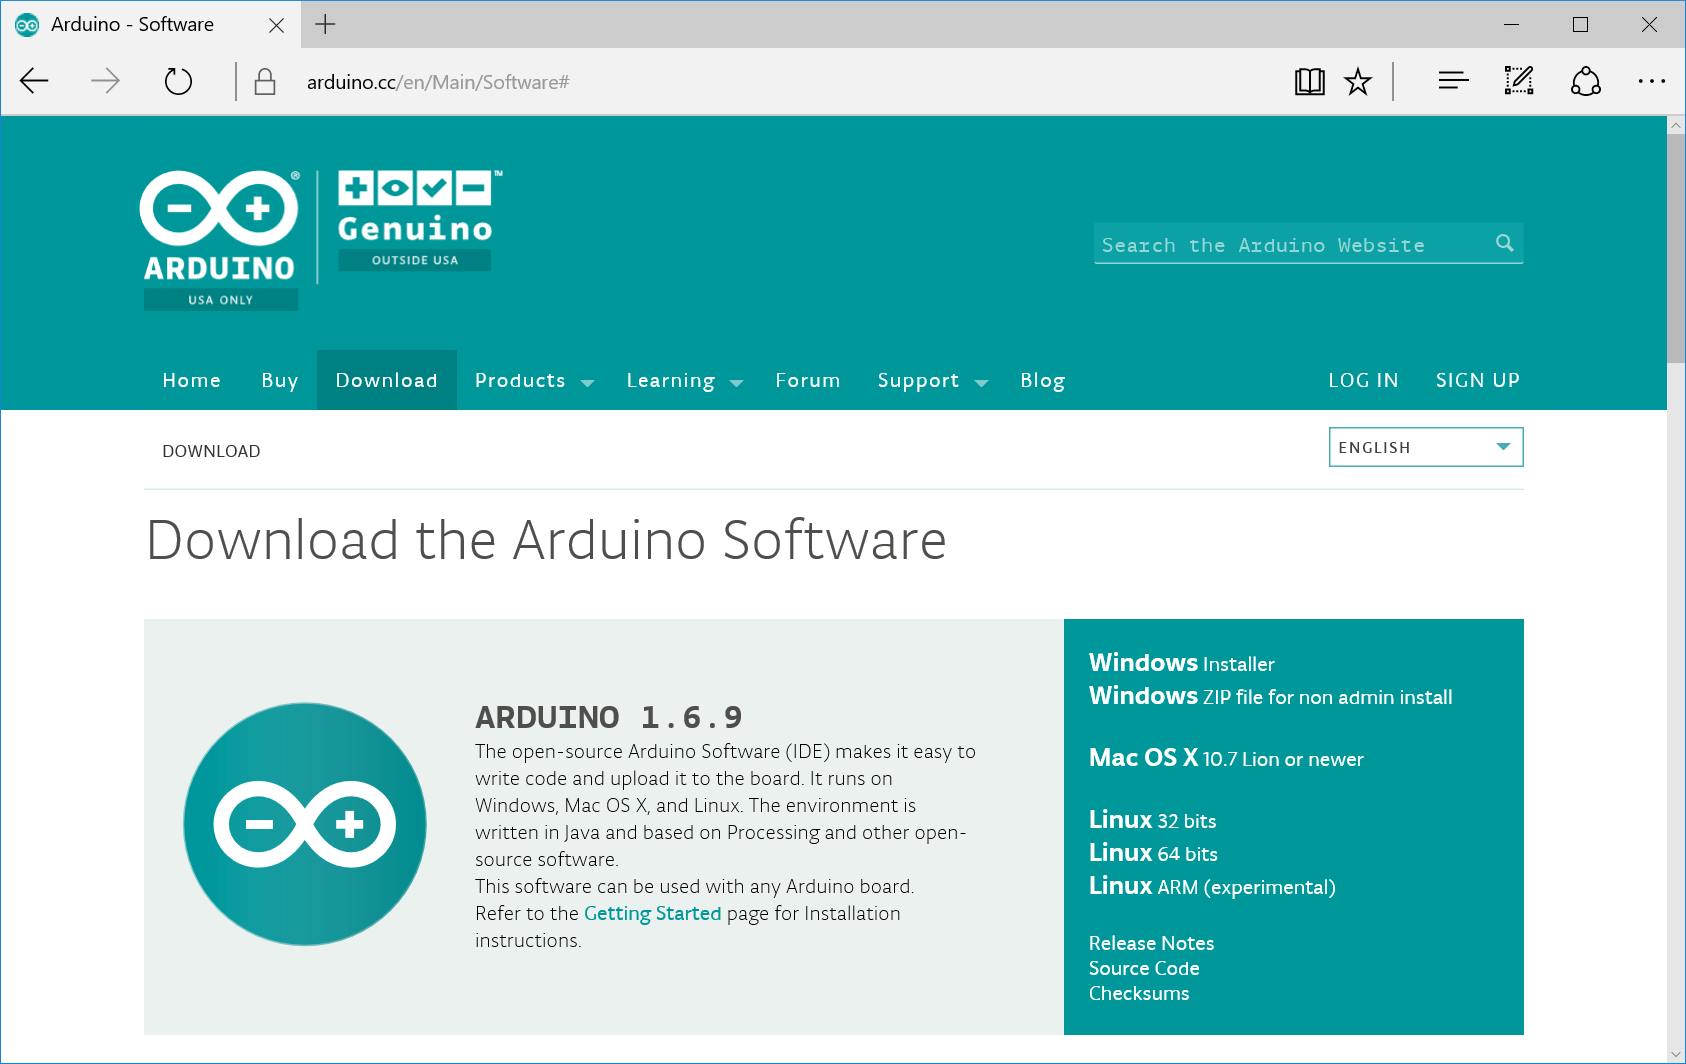
Task: Click LOG IN link
Action: pos(1363,380)
